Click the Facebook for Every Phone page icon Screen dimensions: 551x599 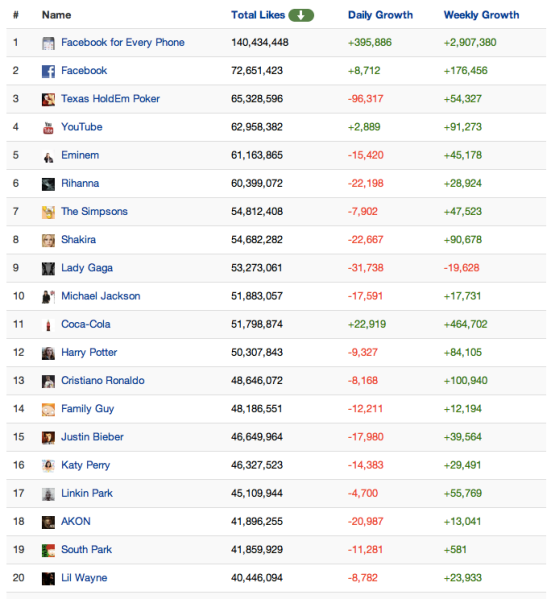(48, 43)
